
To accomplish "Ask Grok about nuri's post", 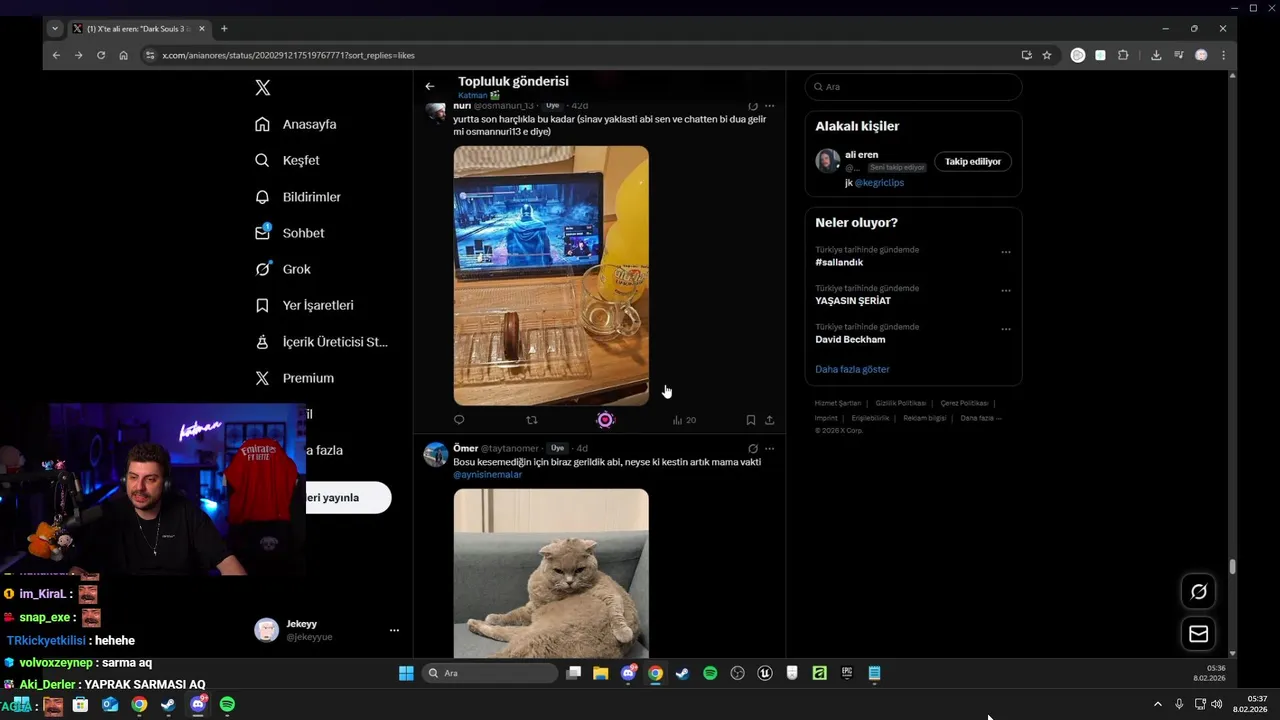I will [753, 106].
